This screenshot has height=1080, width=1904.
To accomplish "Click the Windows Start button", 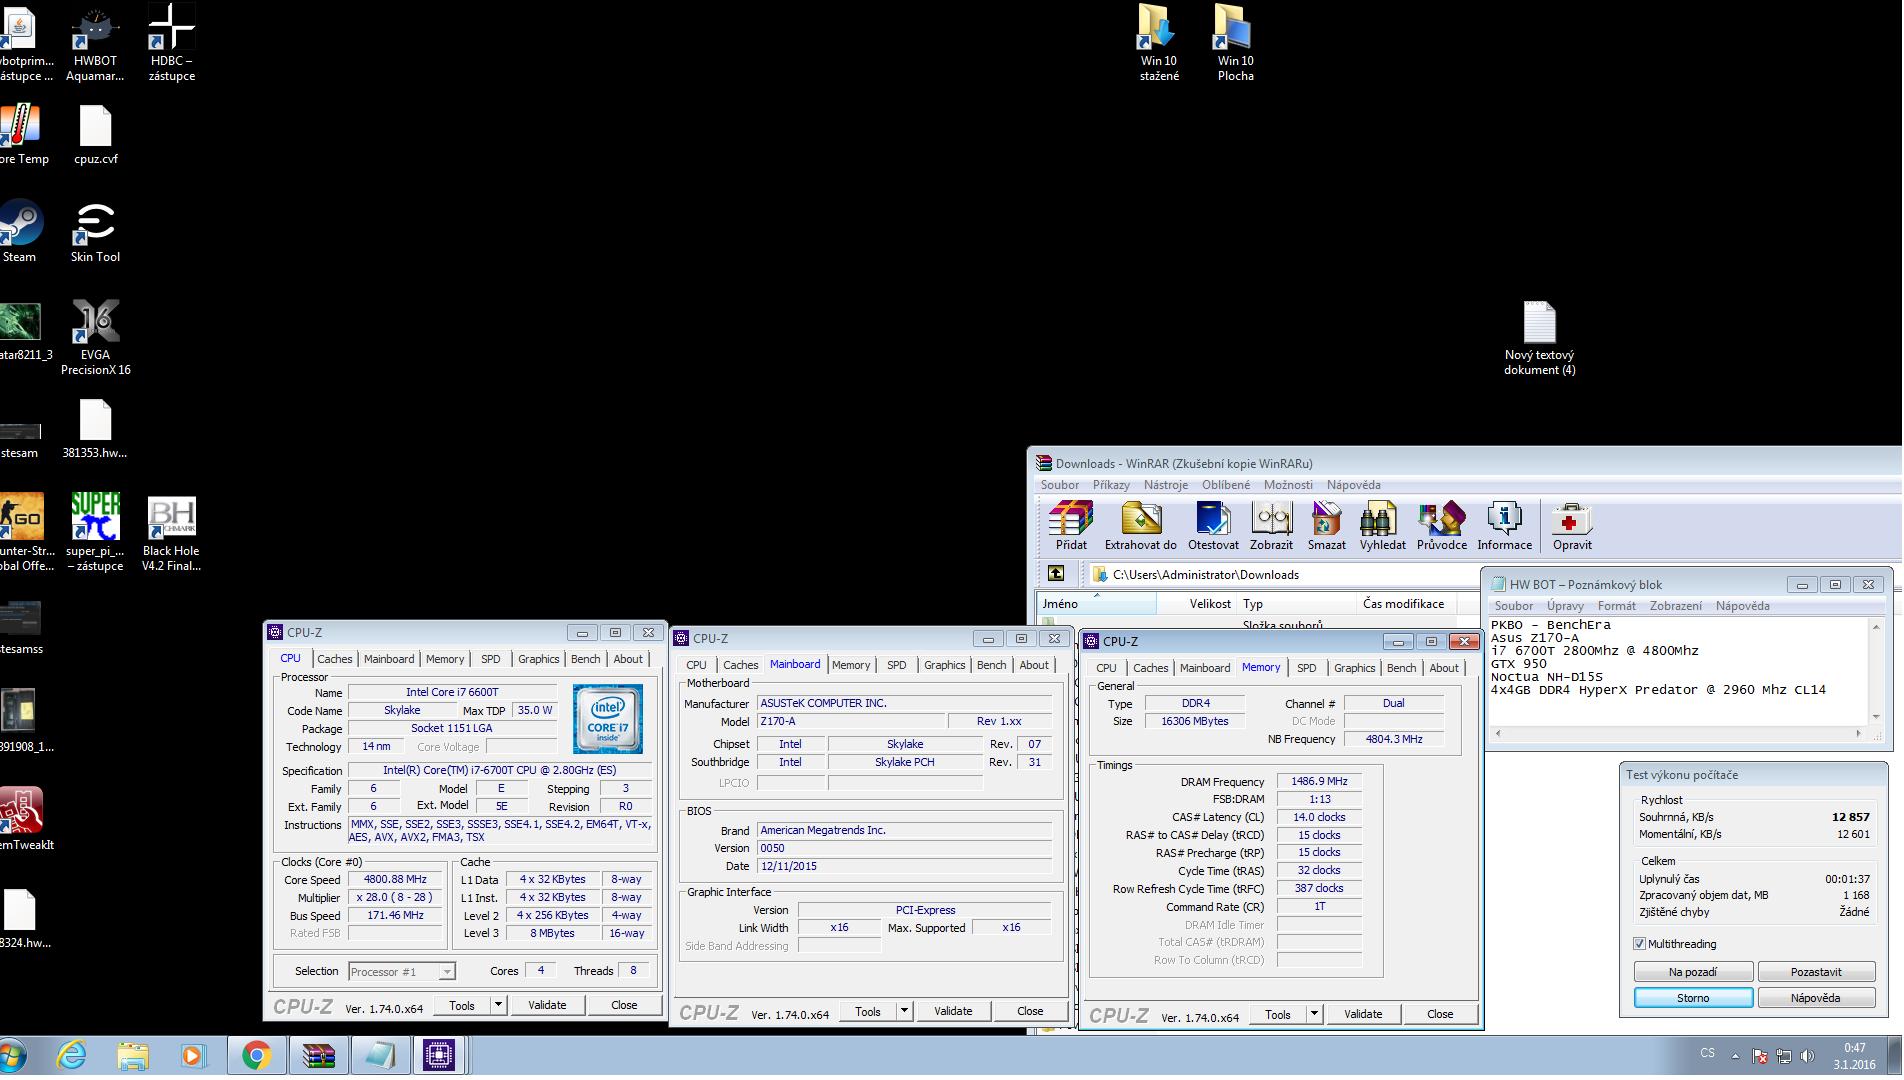I will click(x=12, y=1056).
